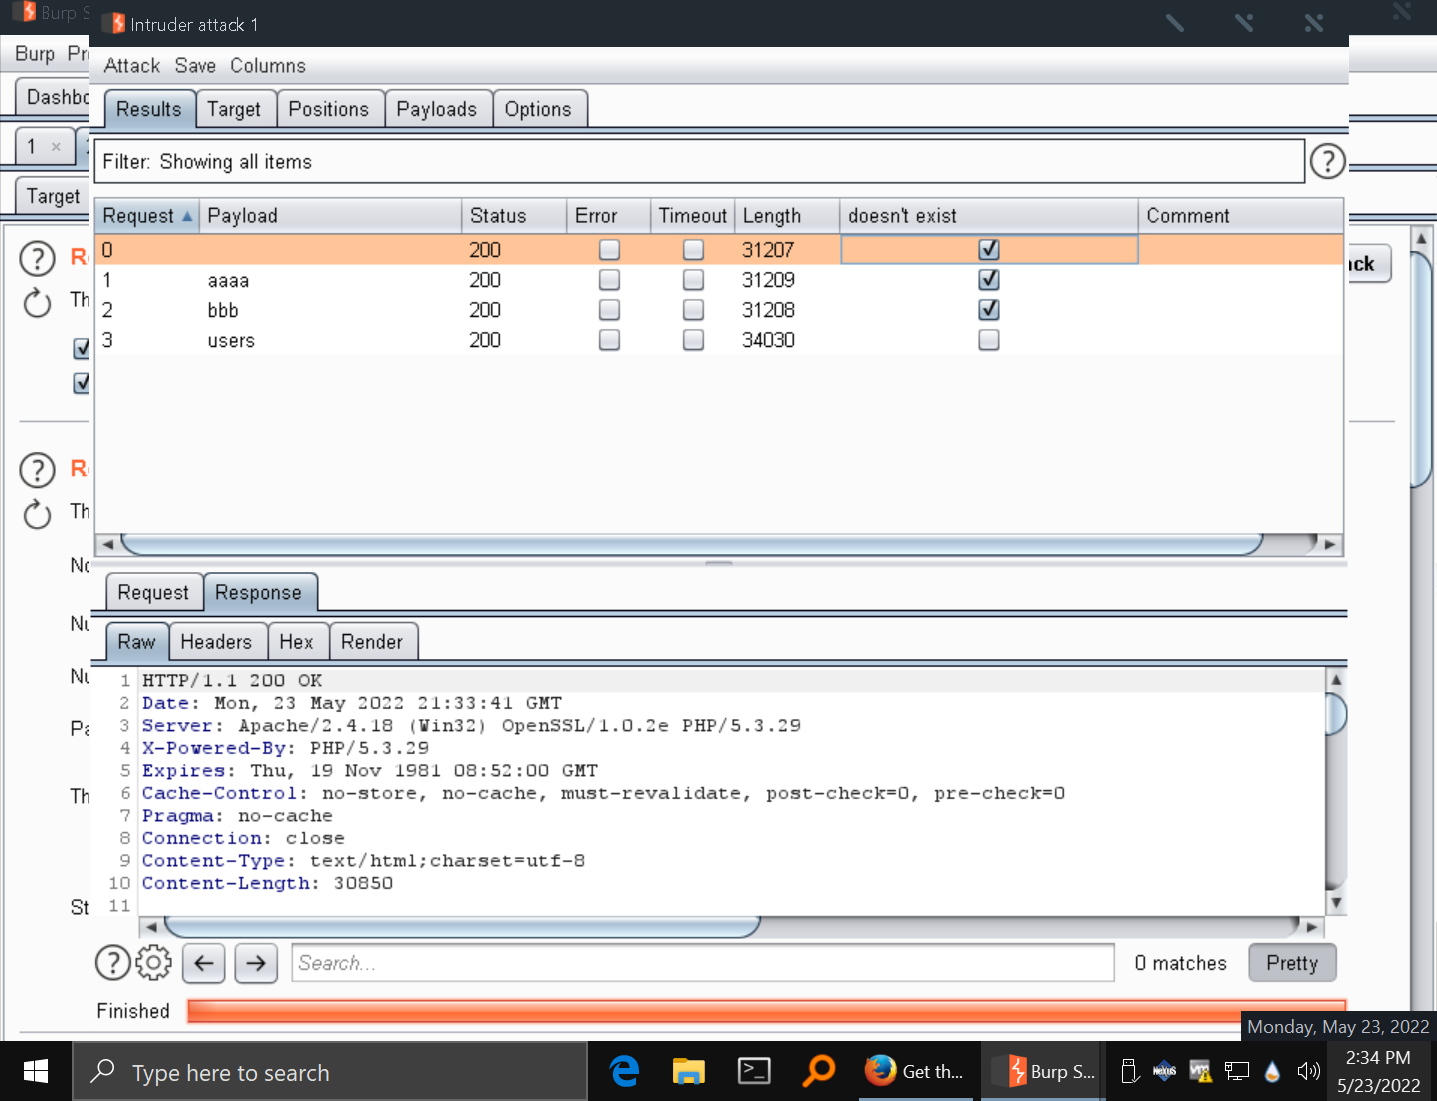View response Headers tab
Image resolution: width=1437 pixels, height=1101 pixels.
pos(216,642)
